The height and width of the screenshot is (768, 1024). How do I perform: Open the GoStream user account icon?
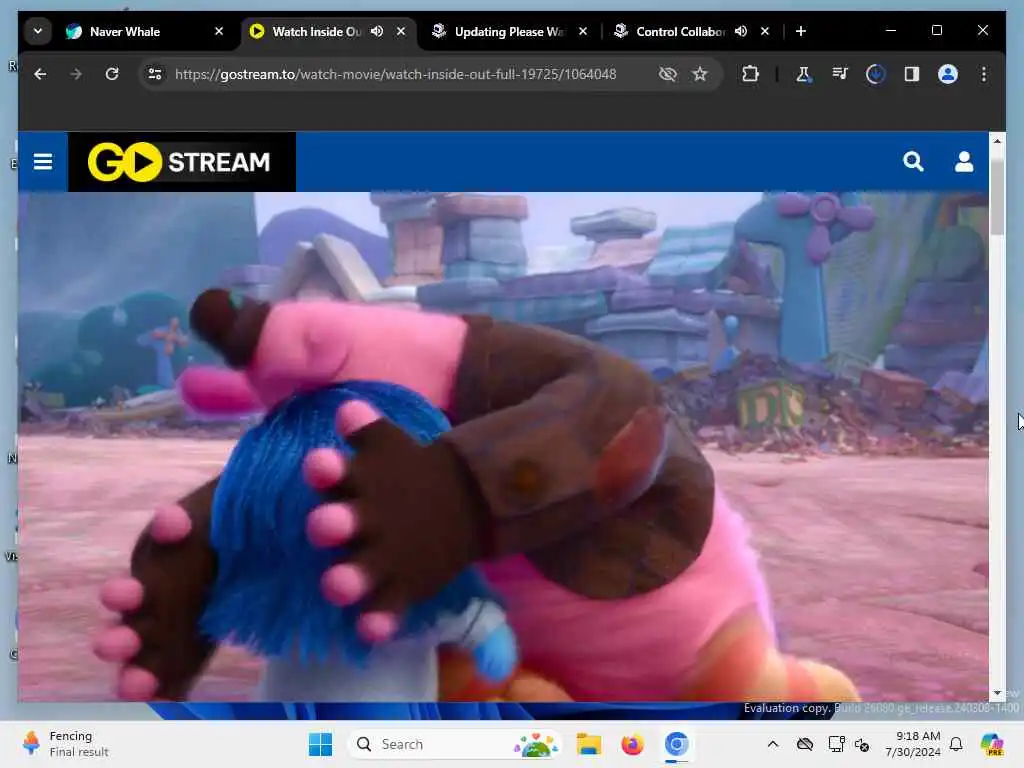(964, 161)
